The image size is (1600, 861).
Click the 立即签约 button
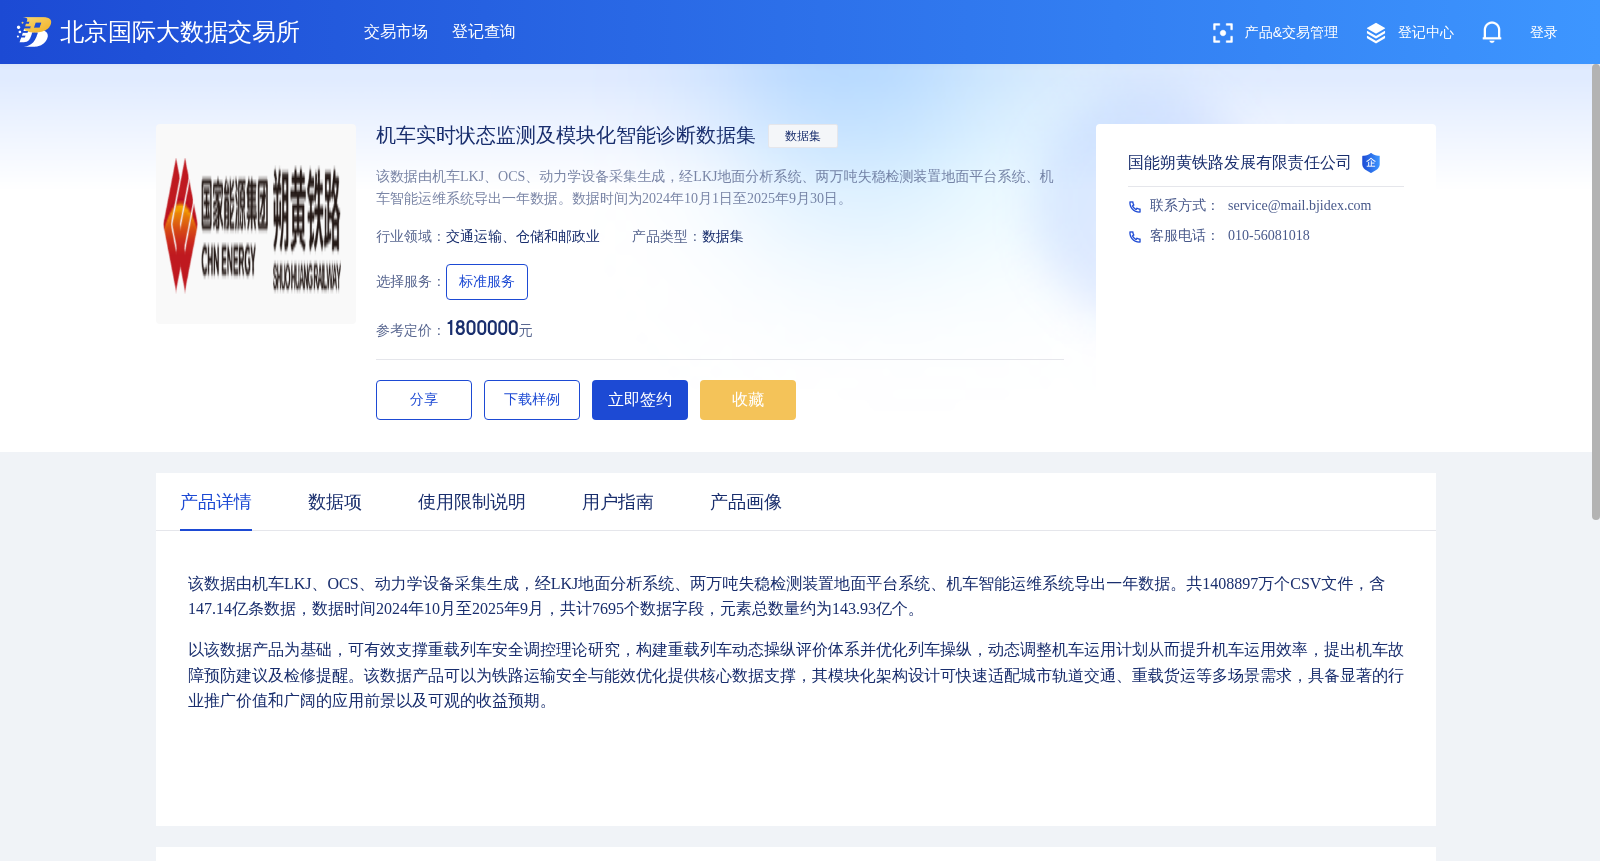tap(640, 400)
